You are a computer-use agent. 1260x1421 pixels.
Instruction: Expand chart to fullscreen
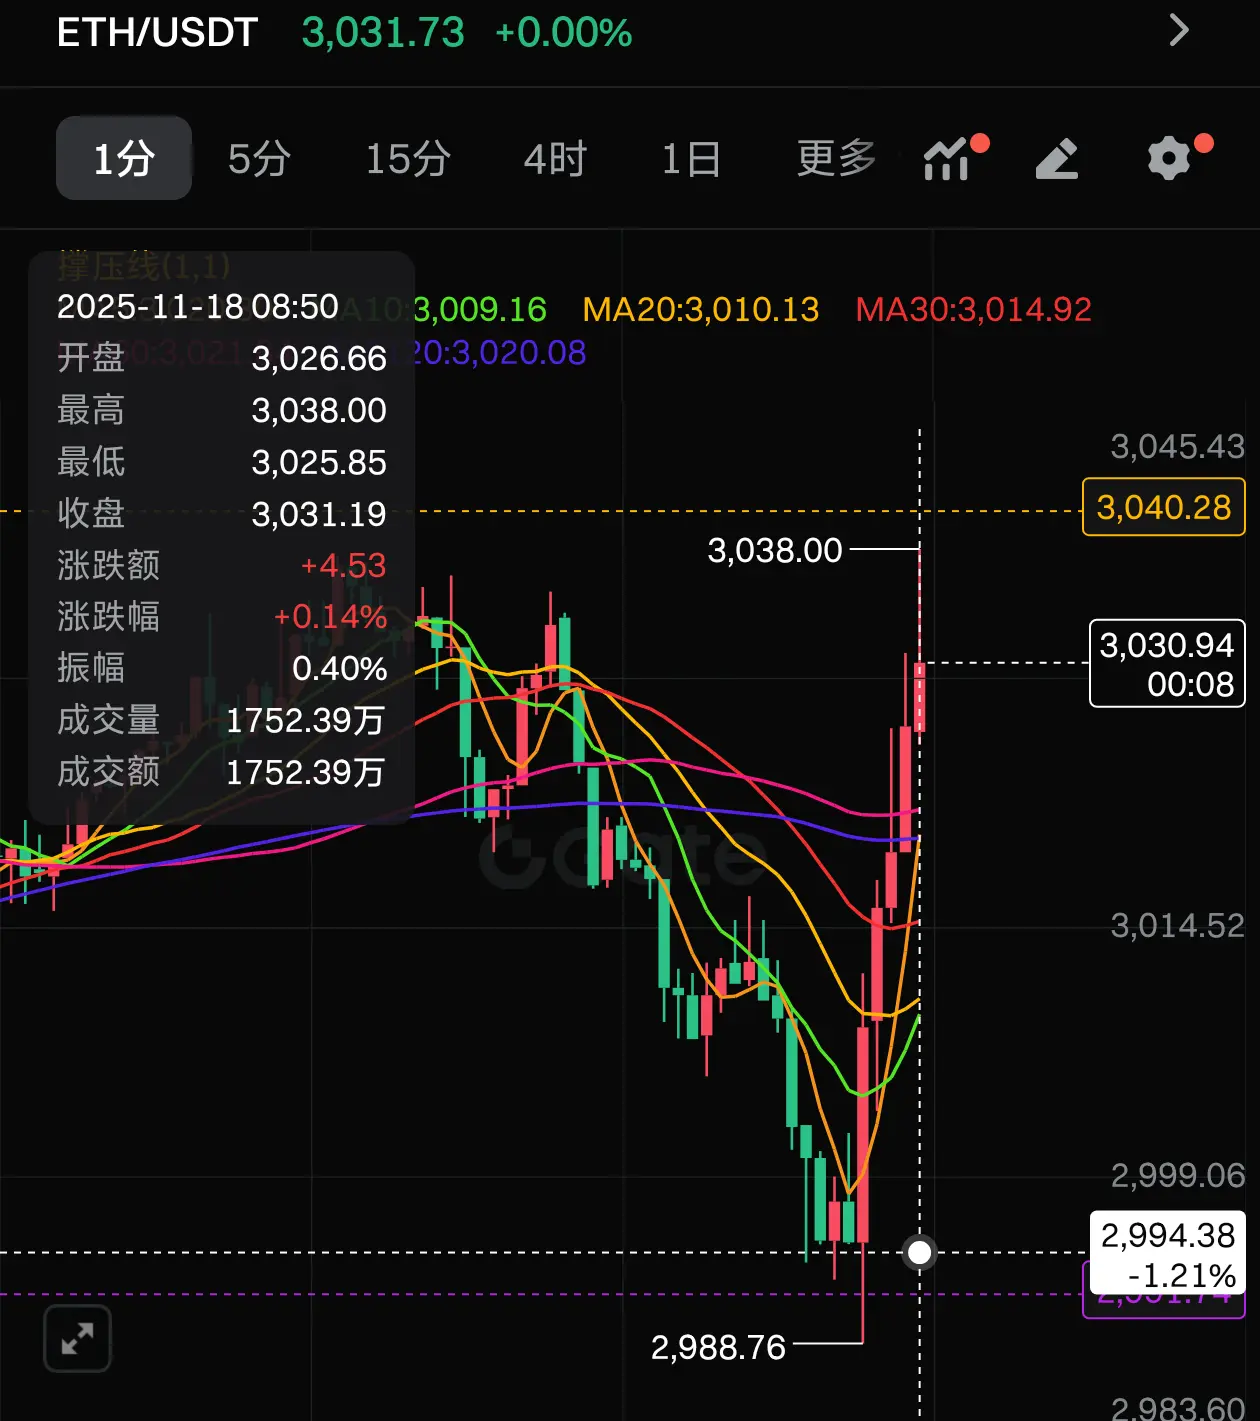[x=77, y=1338]
